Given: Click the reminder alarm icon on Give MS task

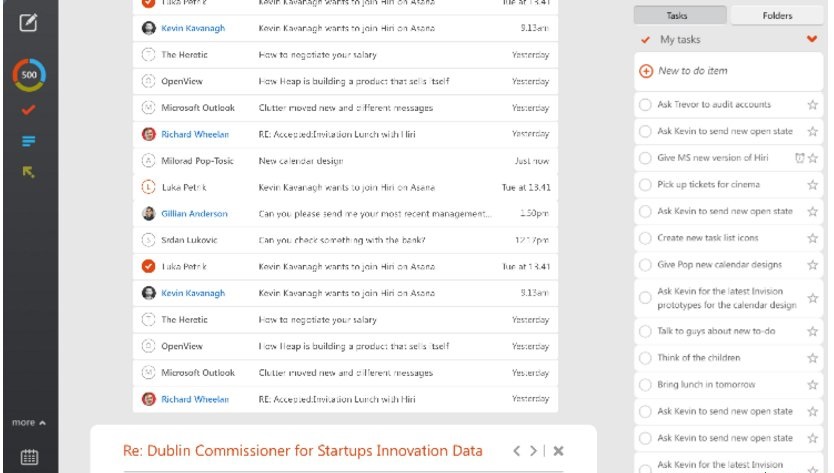Looking at the screenshot, I should click(x=799, y=157).
